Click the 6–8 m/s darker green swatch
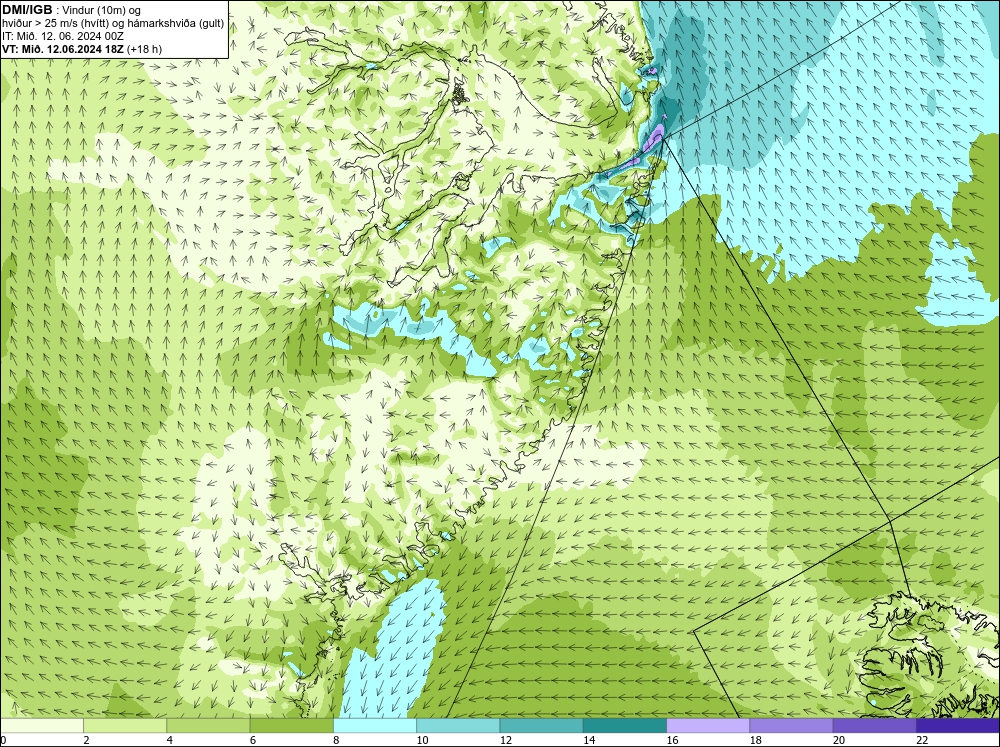Viewport: 1000px width, 747px height. point(291,726)
